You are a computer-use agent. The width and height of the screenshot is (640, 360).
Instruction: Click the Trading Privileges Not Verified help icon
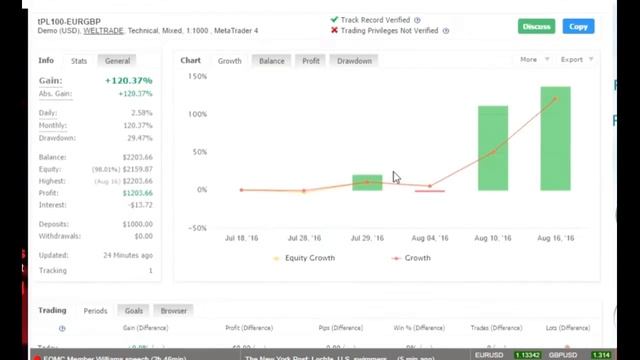tap(446, 31)
